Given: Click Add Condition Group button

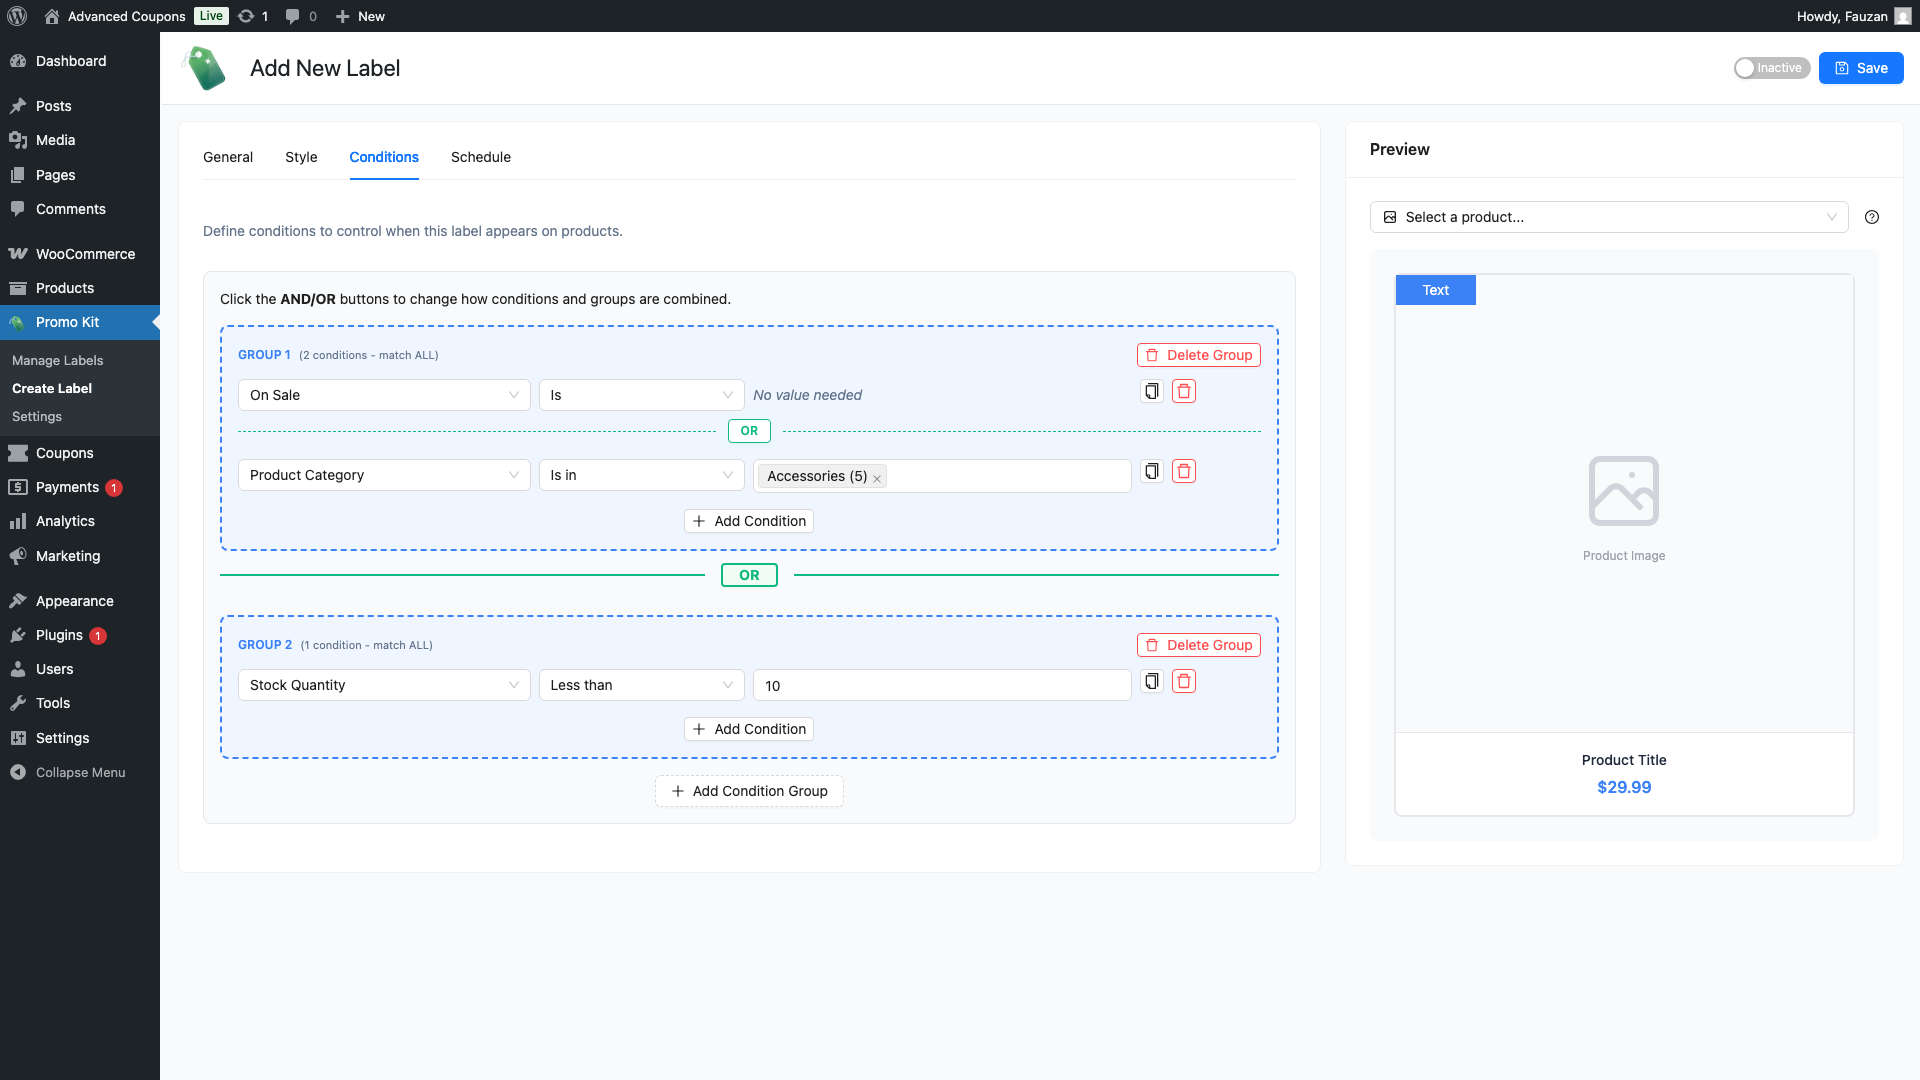Looking at the screenshot, I should pyautogui.click(x=749, y=791).
